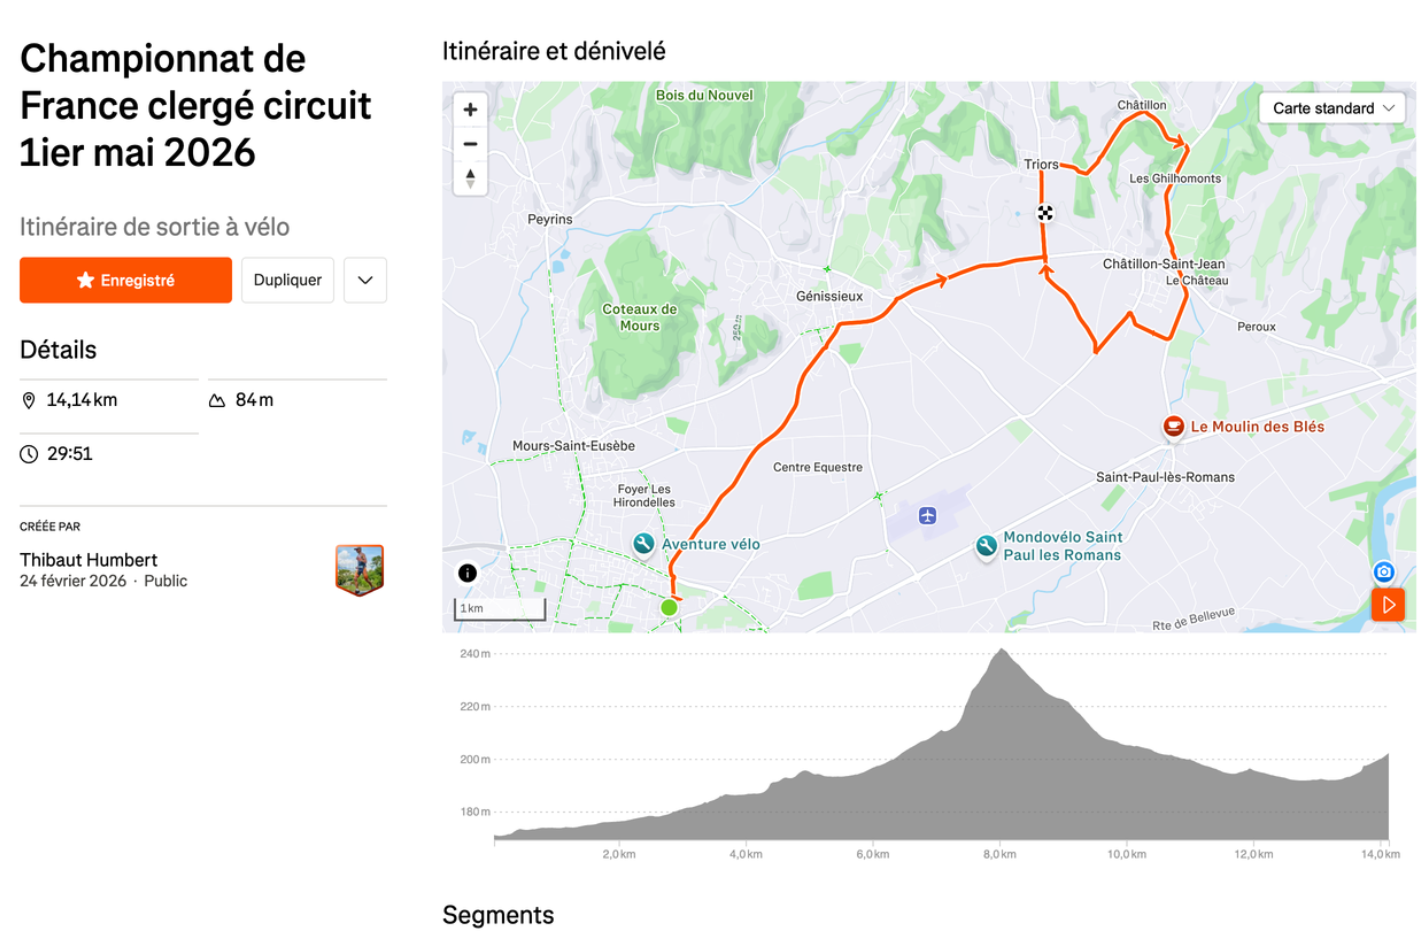The width and height of the screenshot is (1428, 943).
Task: Click the Segments section heading
Action: tap(498, 915)
